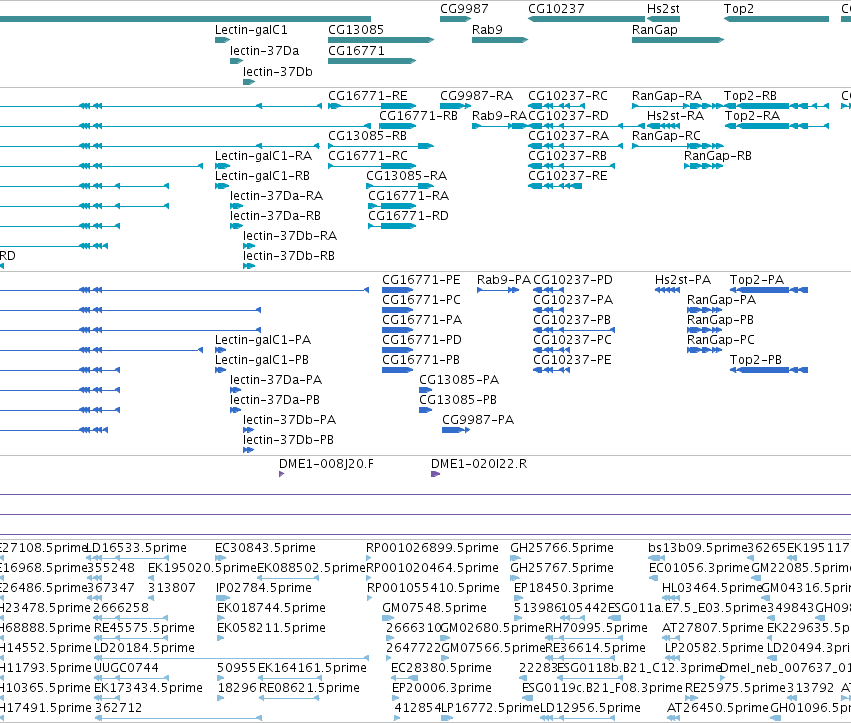The height and width of the screenshot is (723, 851).
Task: Select the lectin-37Da-RA transcript label
Action: coord(276,196)
